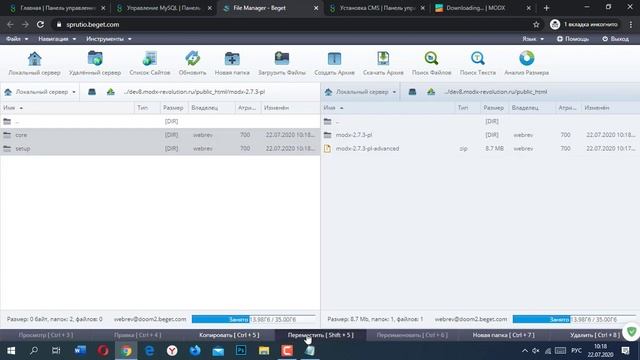
Task: Switch to Главная Панель управления tab
Action: [x=57, y=8]
